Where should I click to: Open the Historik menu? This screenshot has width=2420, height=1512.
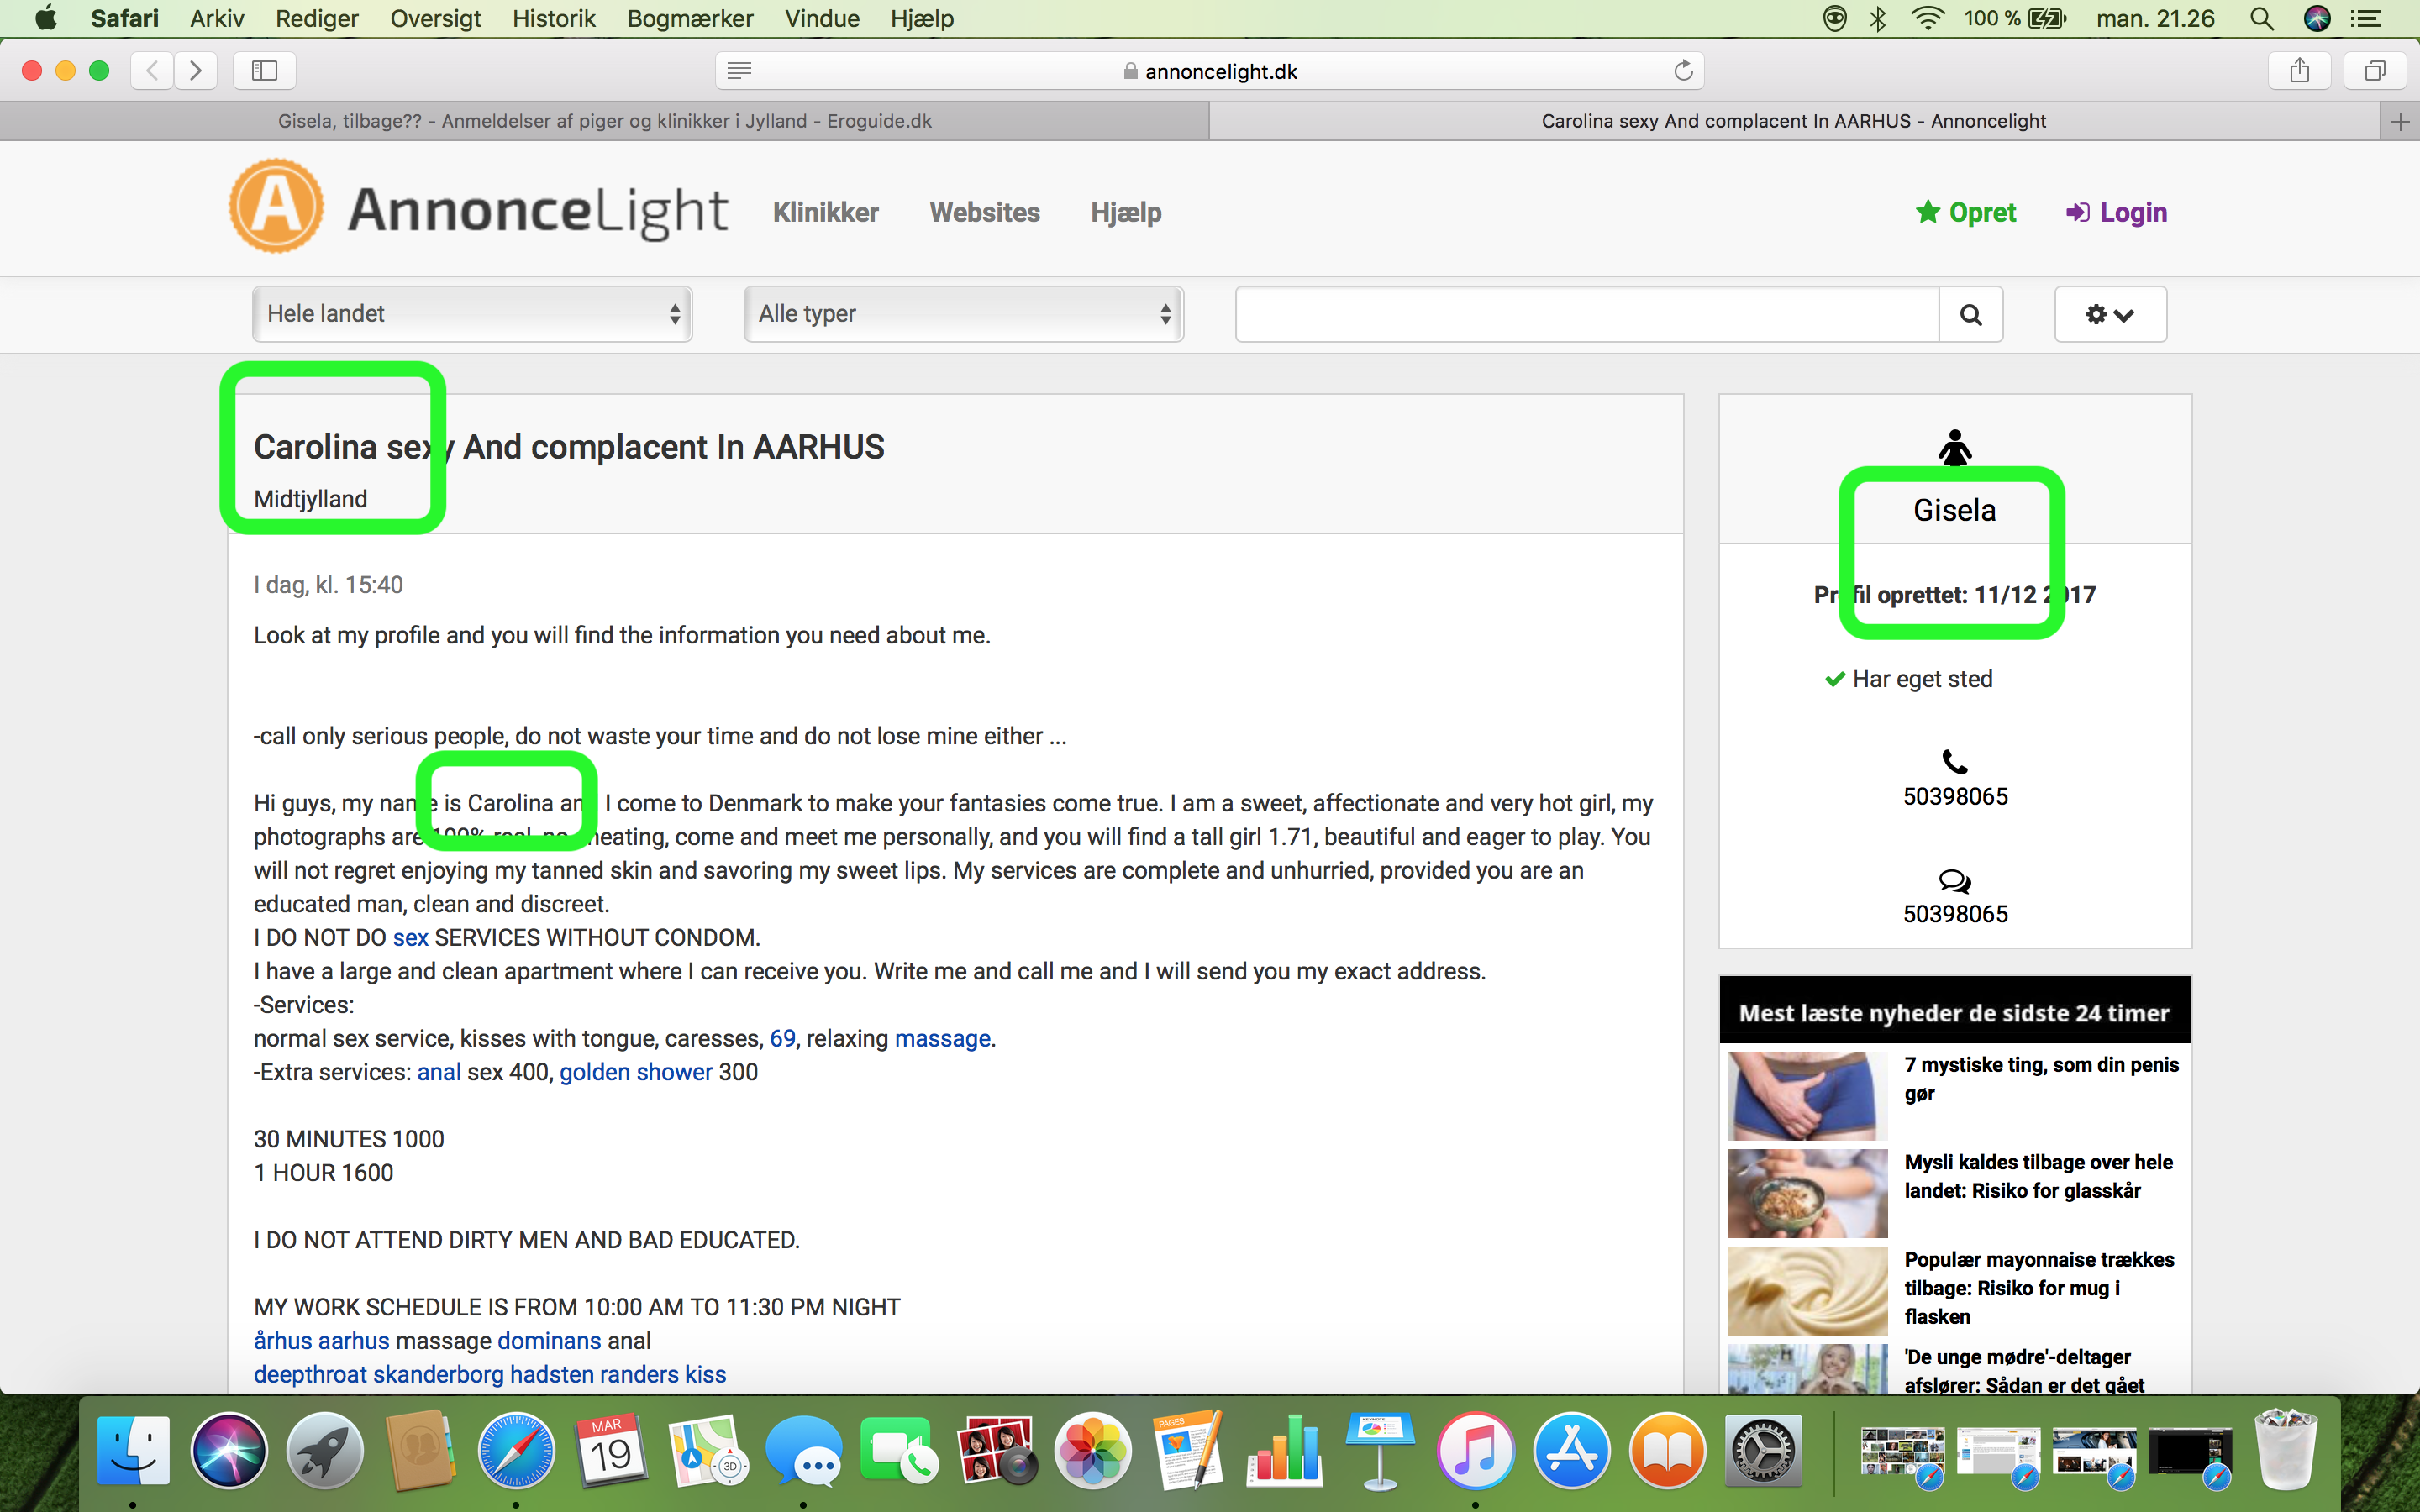point(553,18)
